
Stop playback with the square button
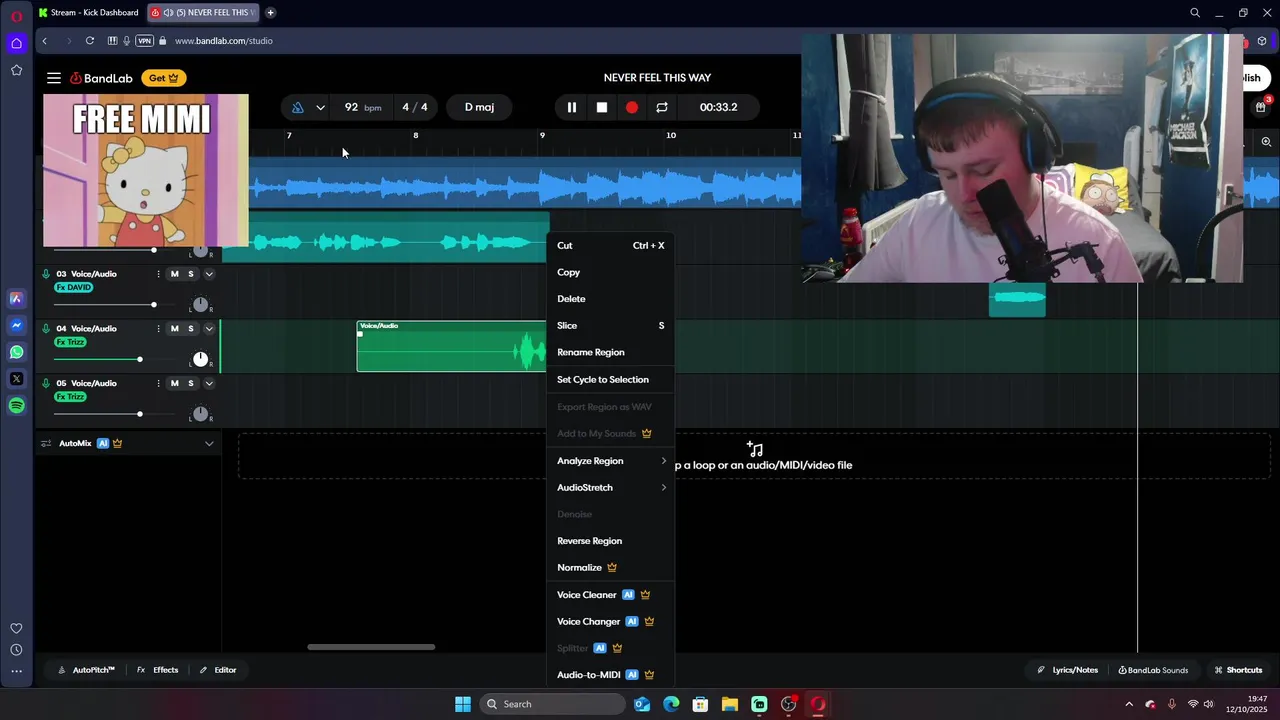click(x=602, y=107)
